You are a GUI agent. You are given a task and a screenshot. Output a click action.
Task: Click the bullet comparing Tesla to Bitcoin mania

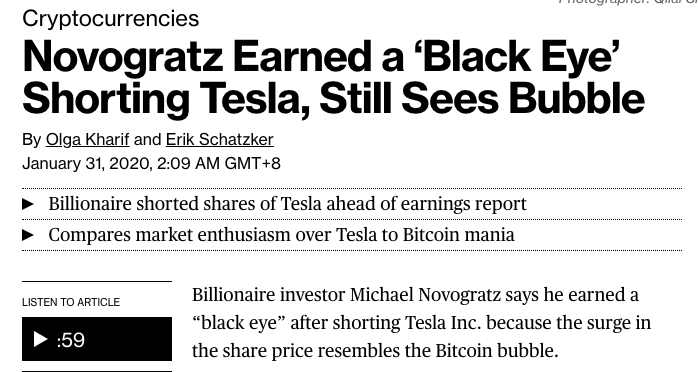pos(281,235)
